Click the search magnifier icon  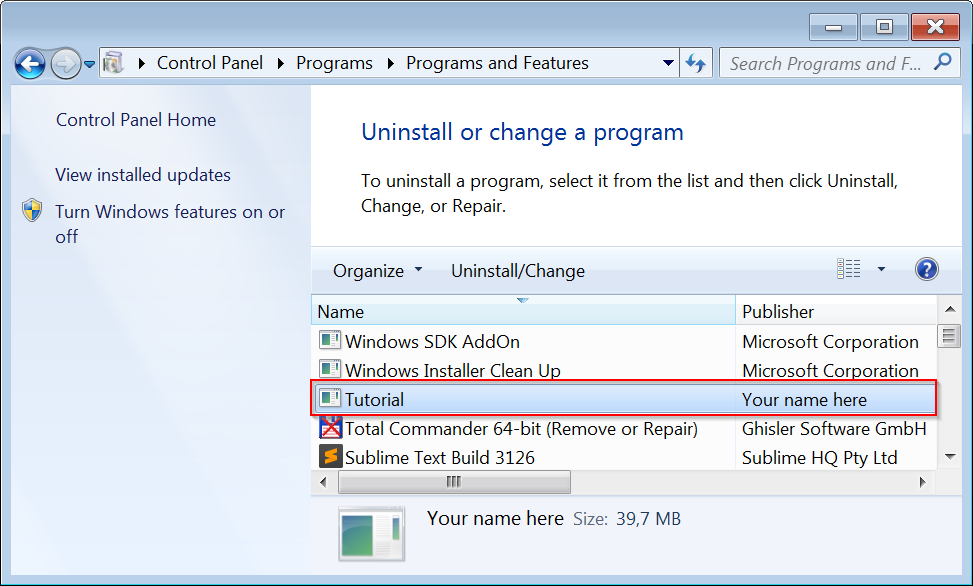pyautogui.click(x=943, y=61)
